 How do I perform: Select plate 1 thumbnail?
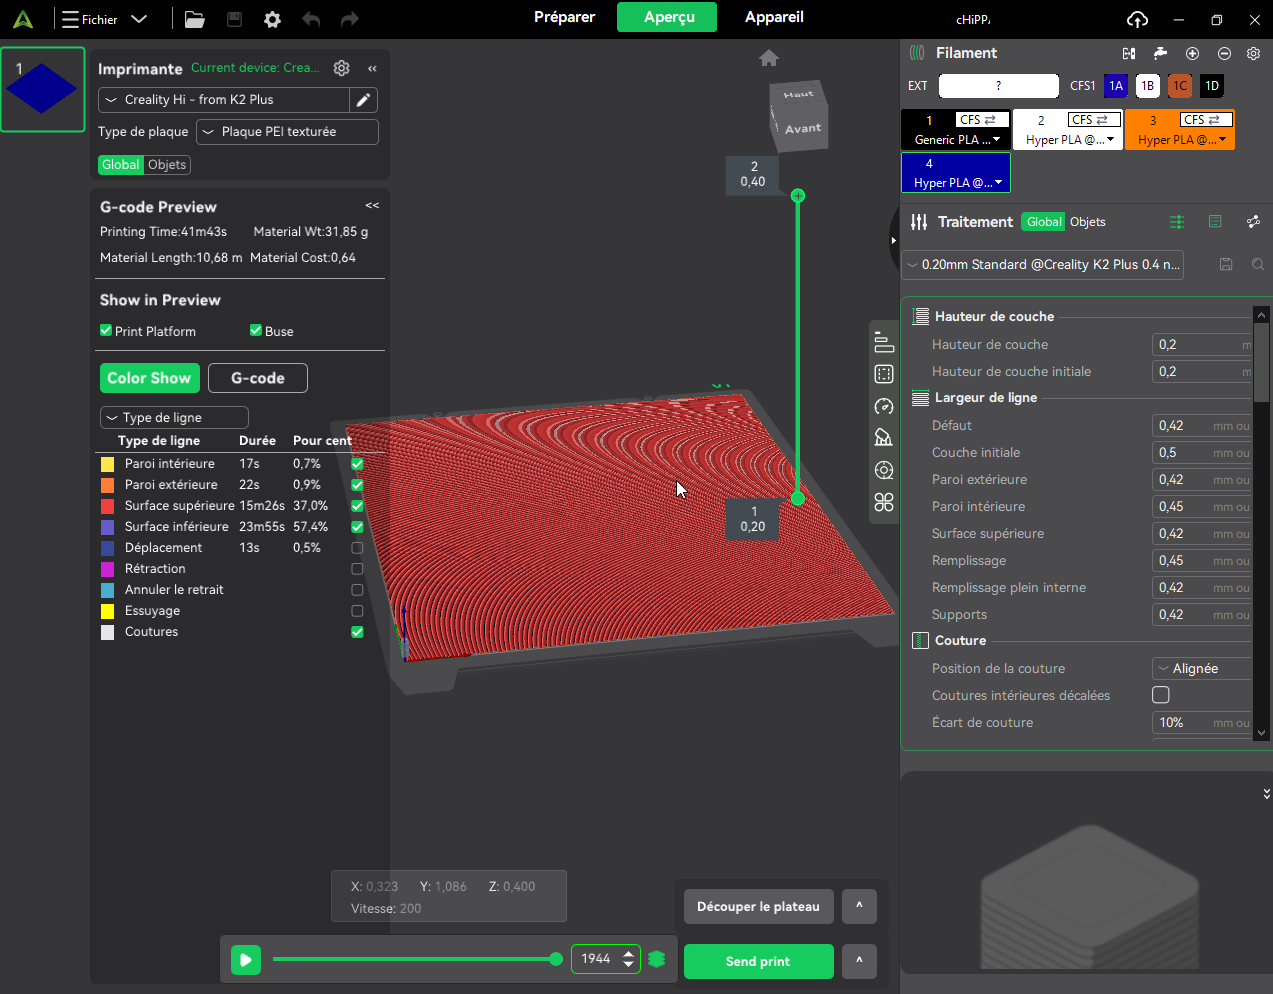click(x=42, y=90)
